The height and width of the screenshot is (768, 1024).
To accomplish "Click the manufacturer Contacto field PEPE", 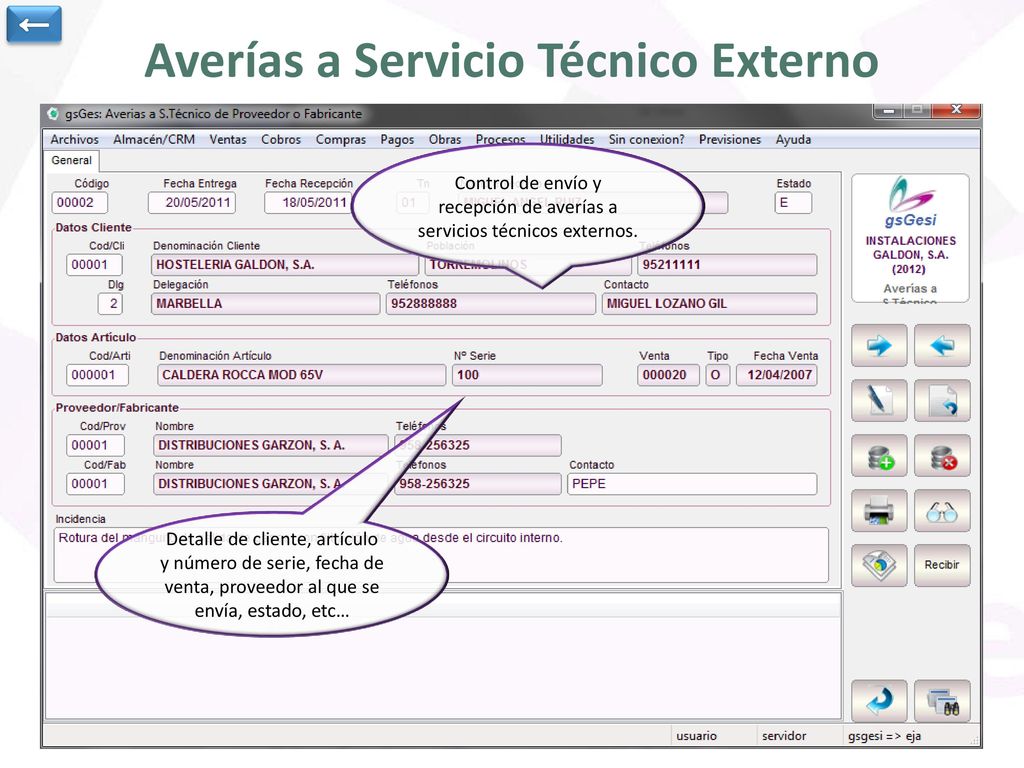I will 692,484.
